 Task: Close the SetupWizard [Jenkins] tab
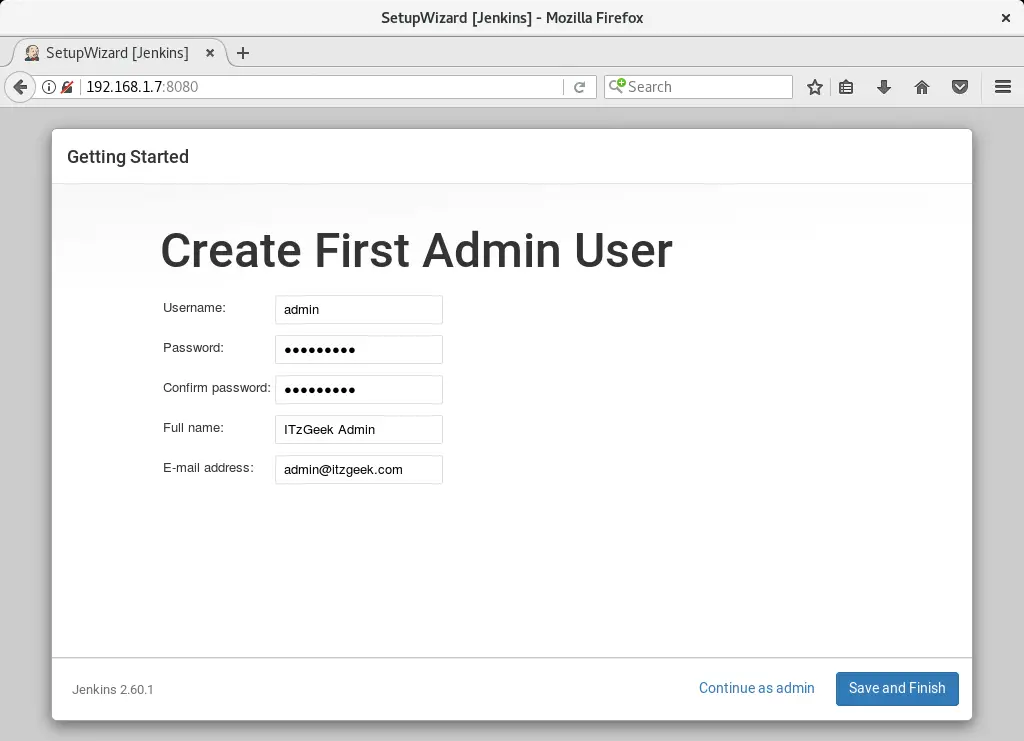pos(210,53)
